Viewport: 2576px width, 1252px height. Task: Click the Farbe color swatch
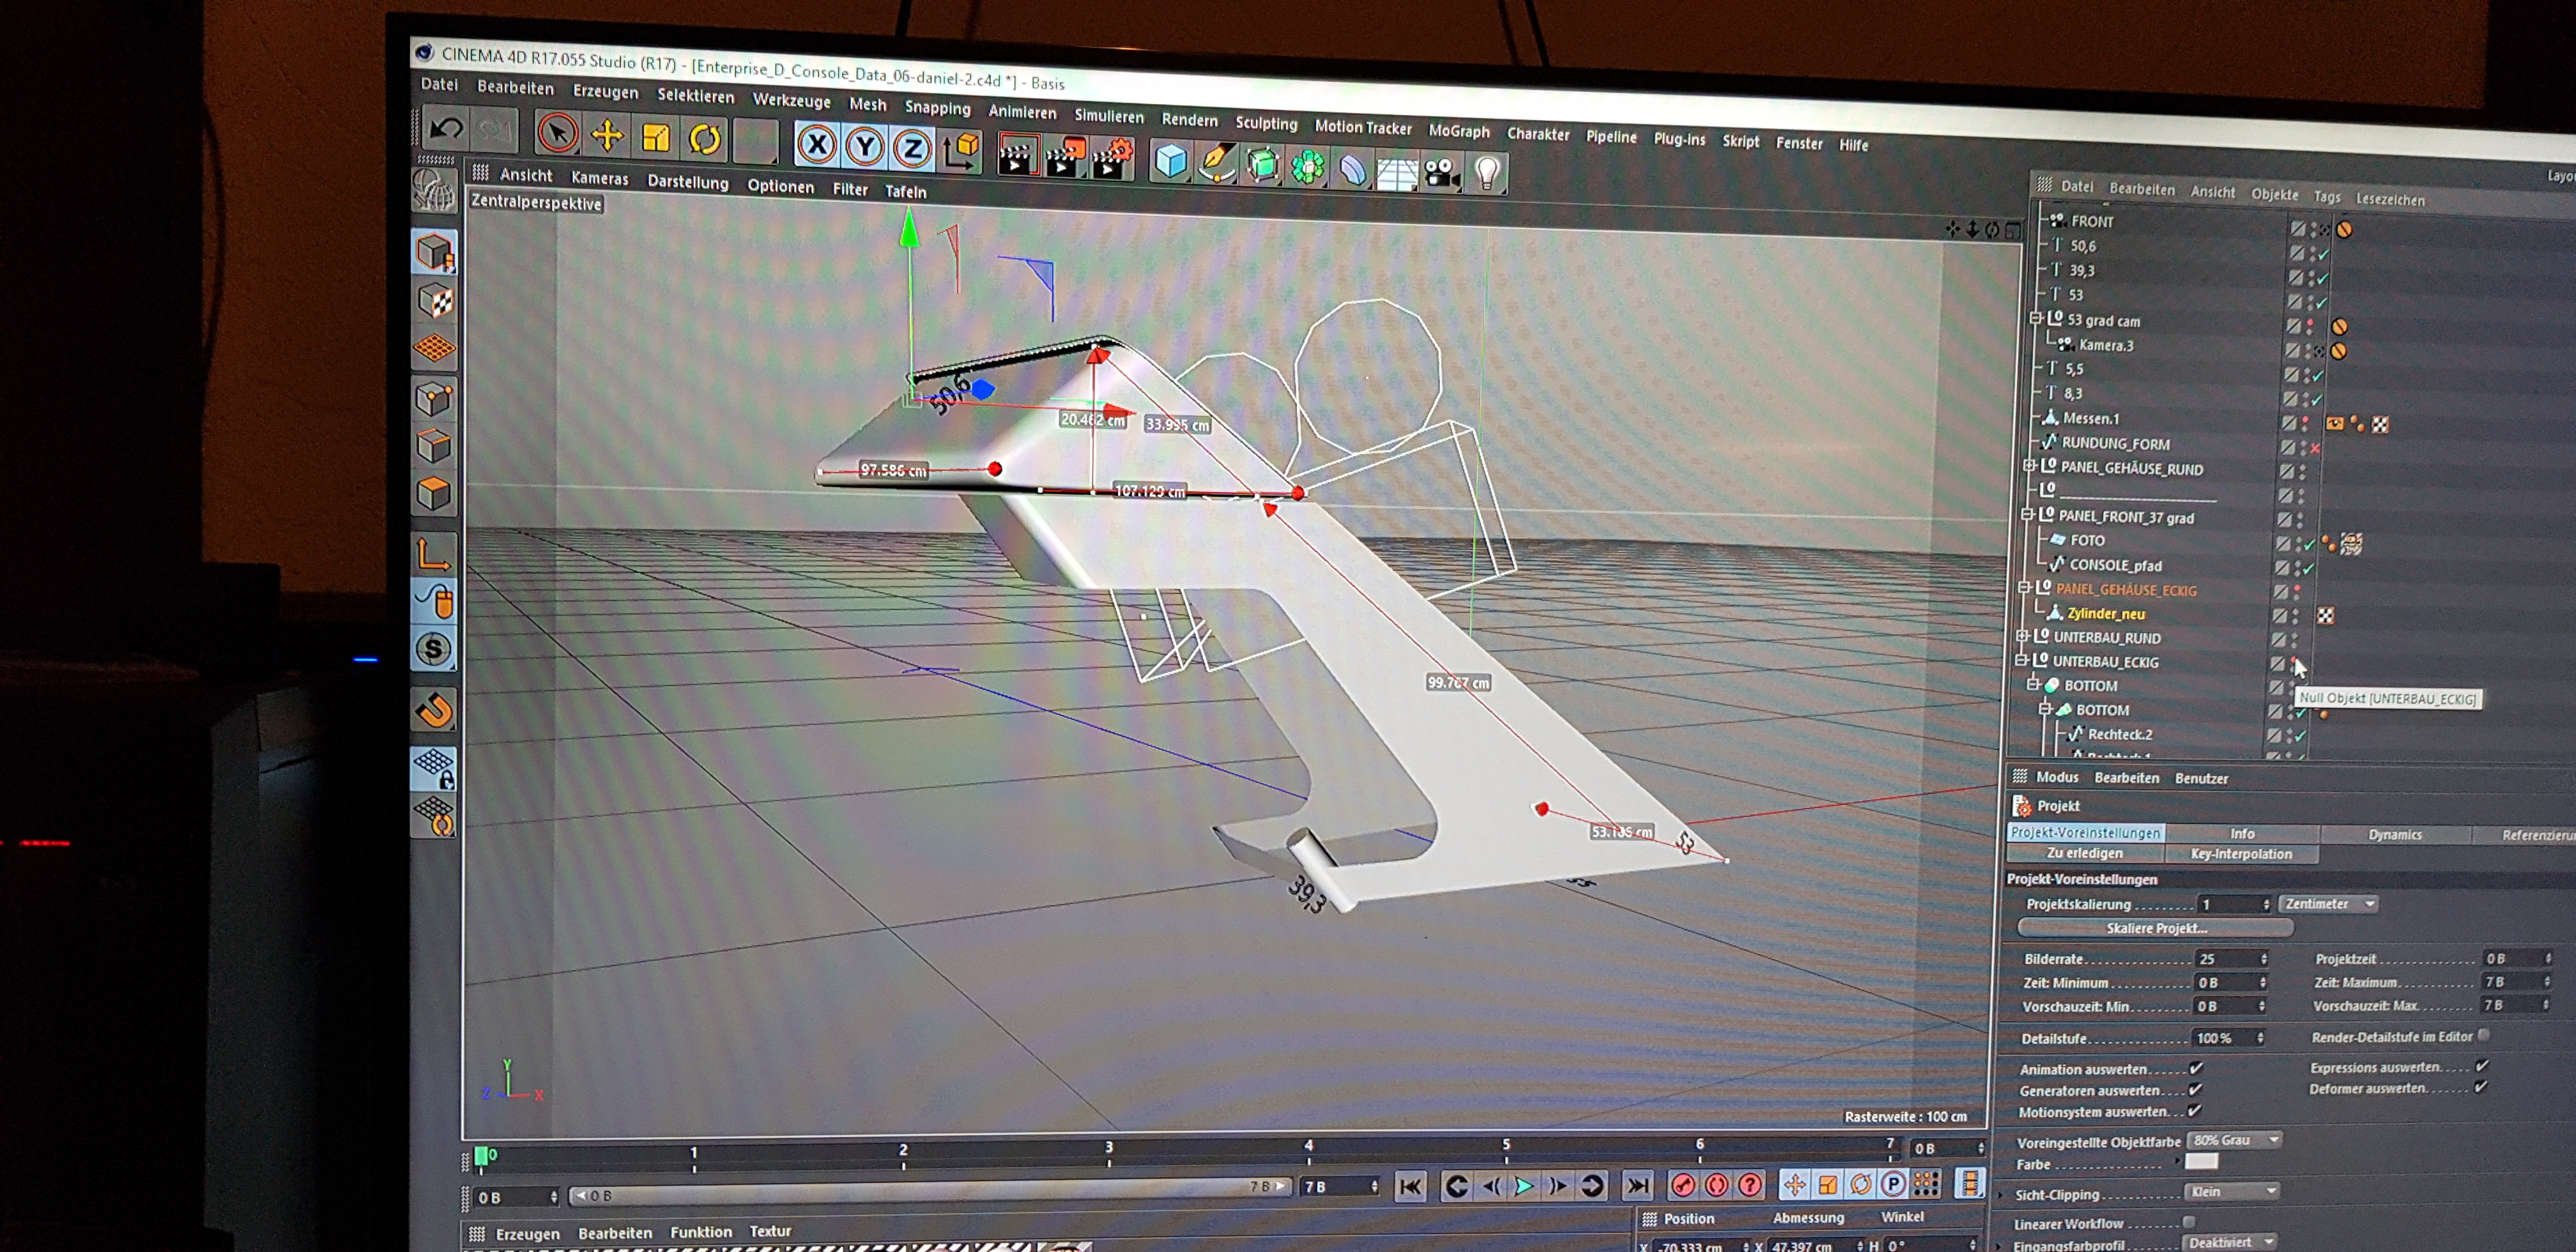point(2201,1162)
